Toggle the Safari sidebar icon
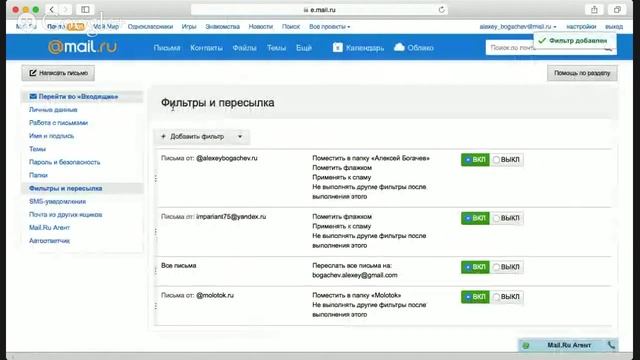640x360 pixels. click(85, 9)
